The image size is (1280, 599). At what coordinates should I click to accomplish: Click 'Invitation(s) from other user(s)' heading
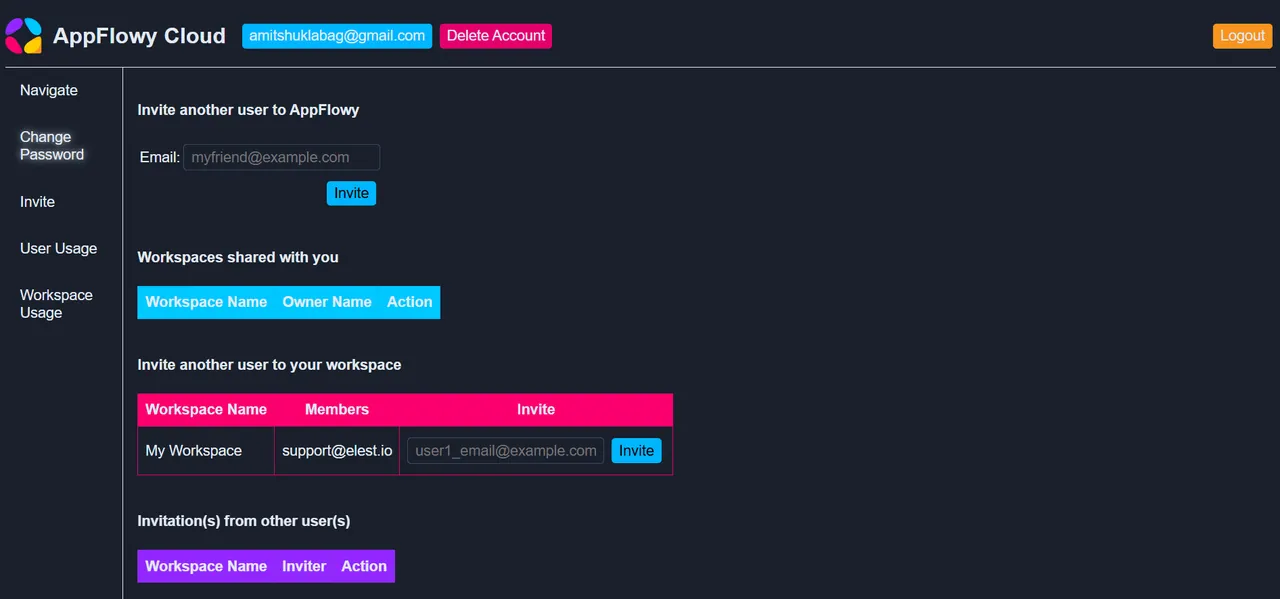(244, 521)
